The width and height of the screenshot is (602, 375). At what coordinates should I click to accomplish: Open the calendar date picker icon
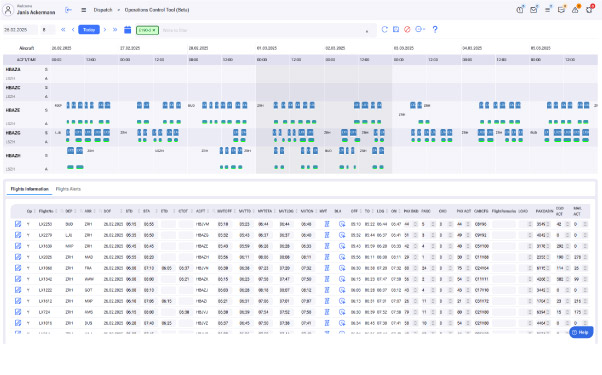coord(127,30)
